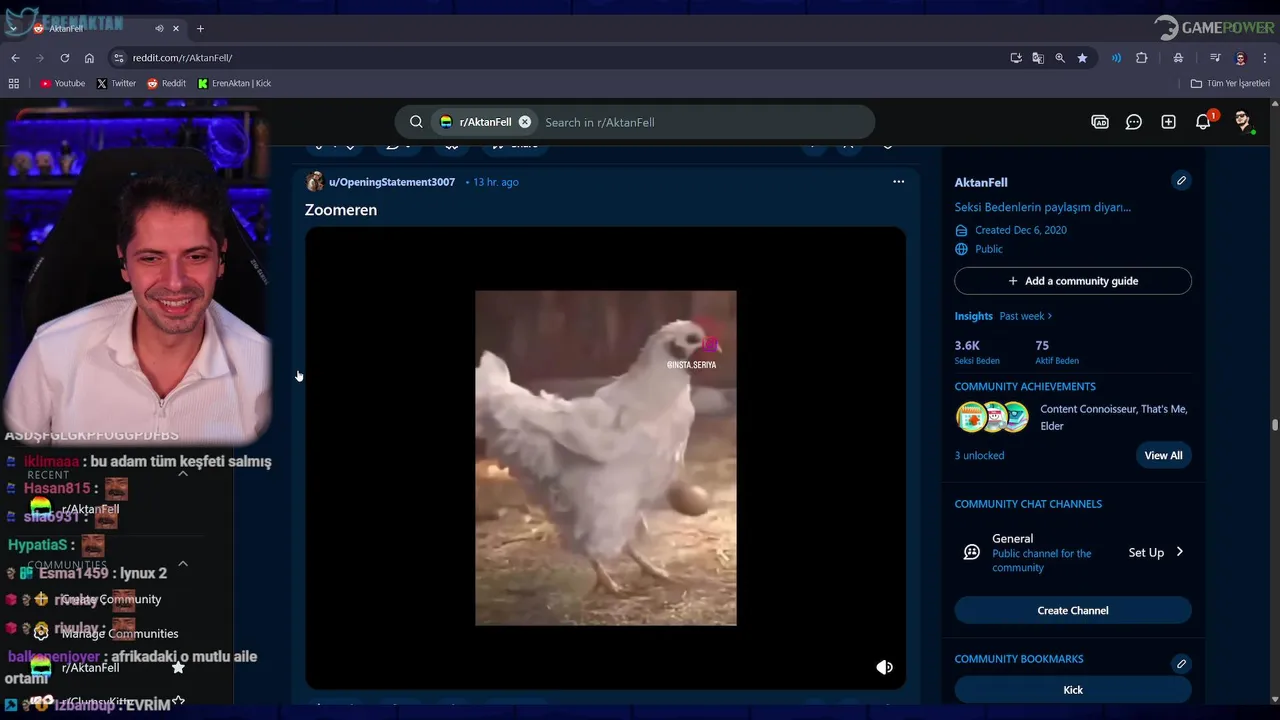Open the Reddit bookmark

166,84
